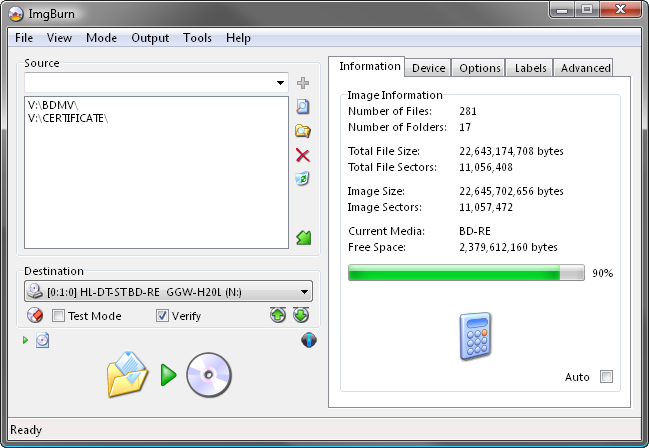Click the Browse for a file icon
This screenshot has width=649, height=448.
(303, 107)
